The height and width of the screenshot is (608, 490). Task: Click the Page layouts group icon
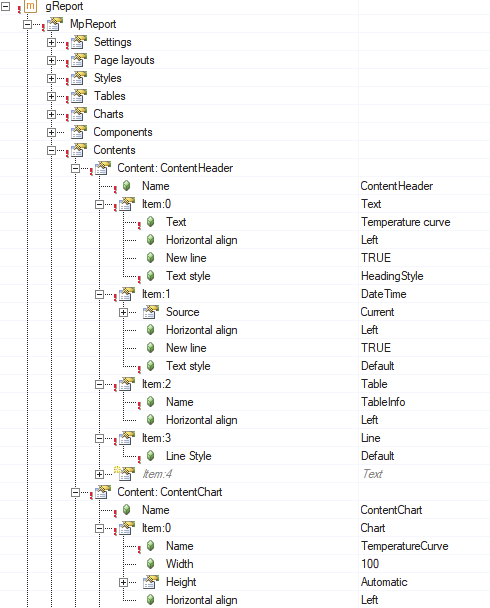point(79,60)
